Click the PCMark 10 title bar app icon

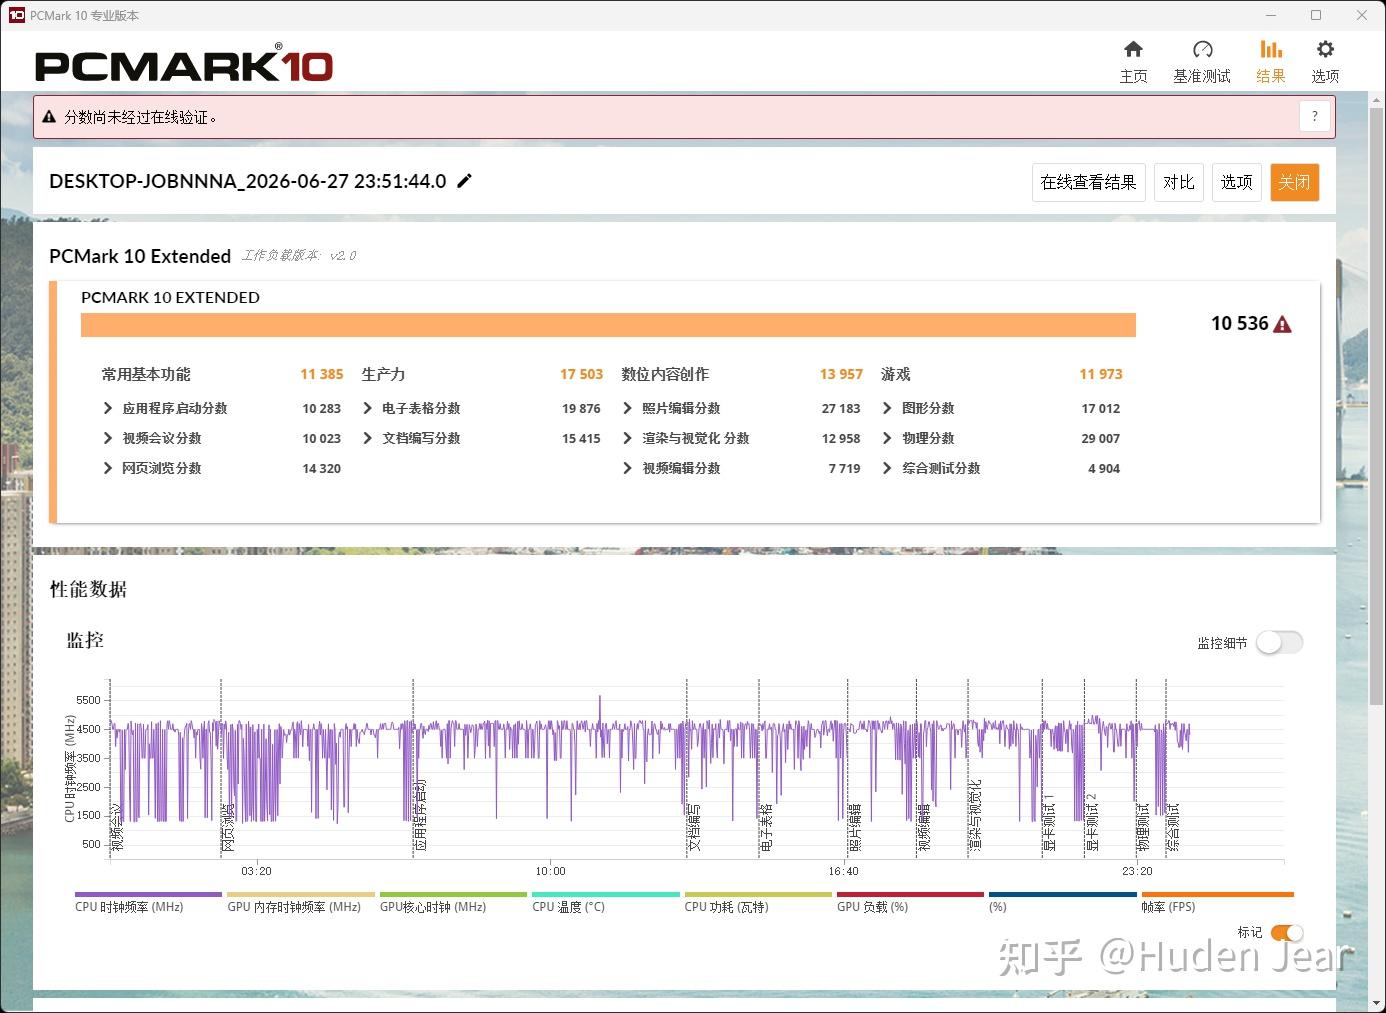(16, 15)
